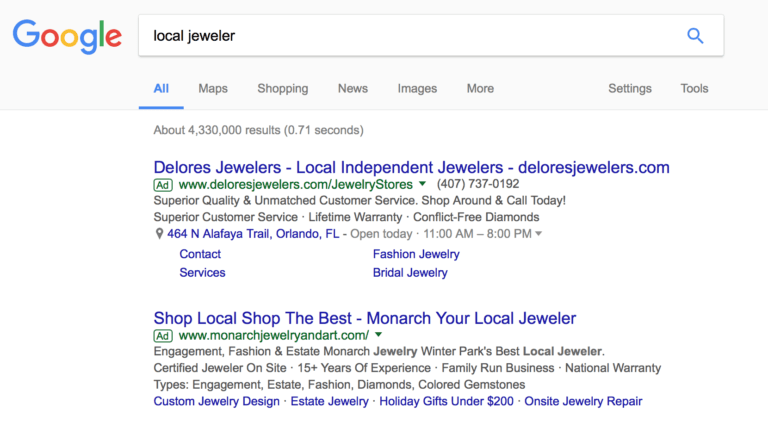Click the map pin icon by Alafaya Trail
Screen dimensions: 768x422
pos(159,234)
